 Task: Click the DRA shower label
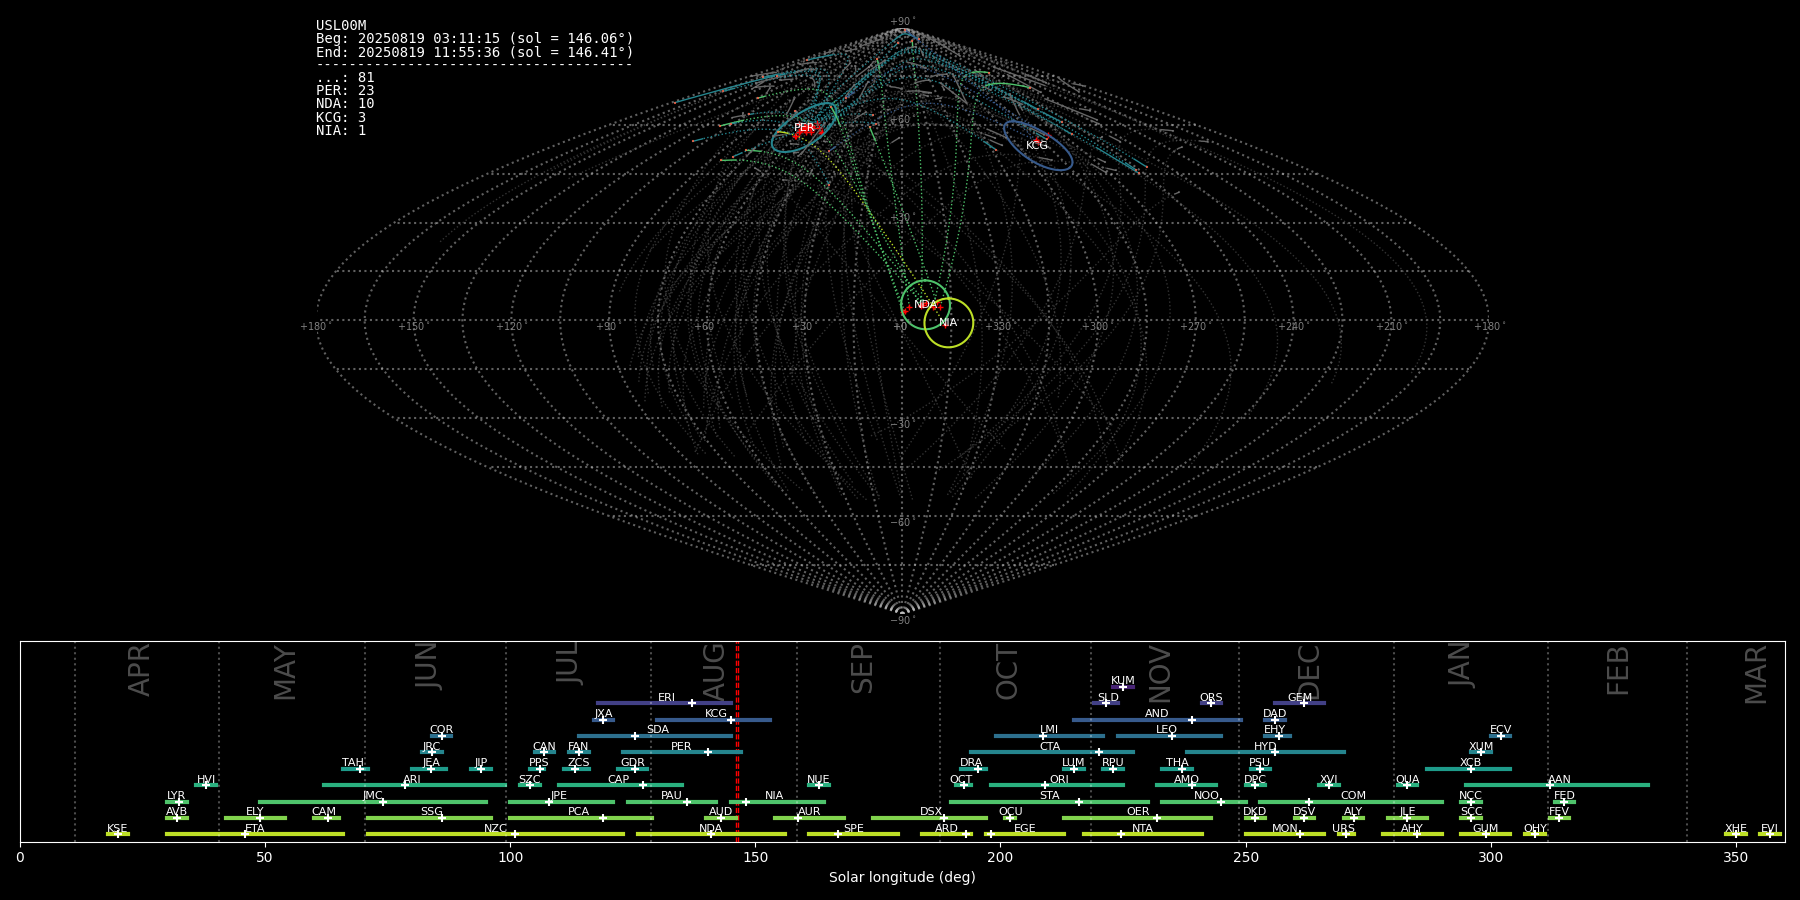(x=971, y=763)
